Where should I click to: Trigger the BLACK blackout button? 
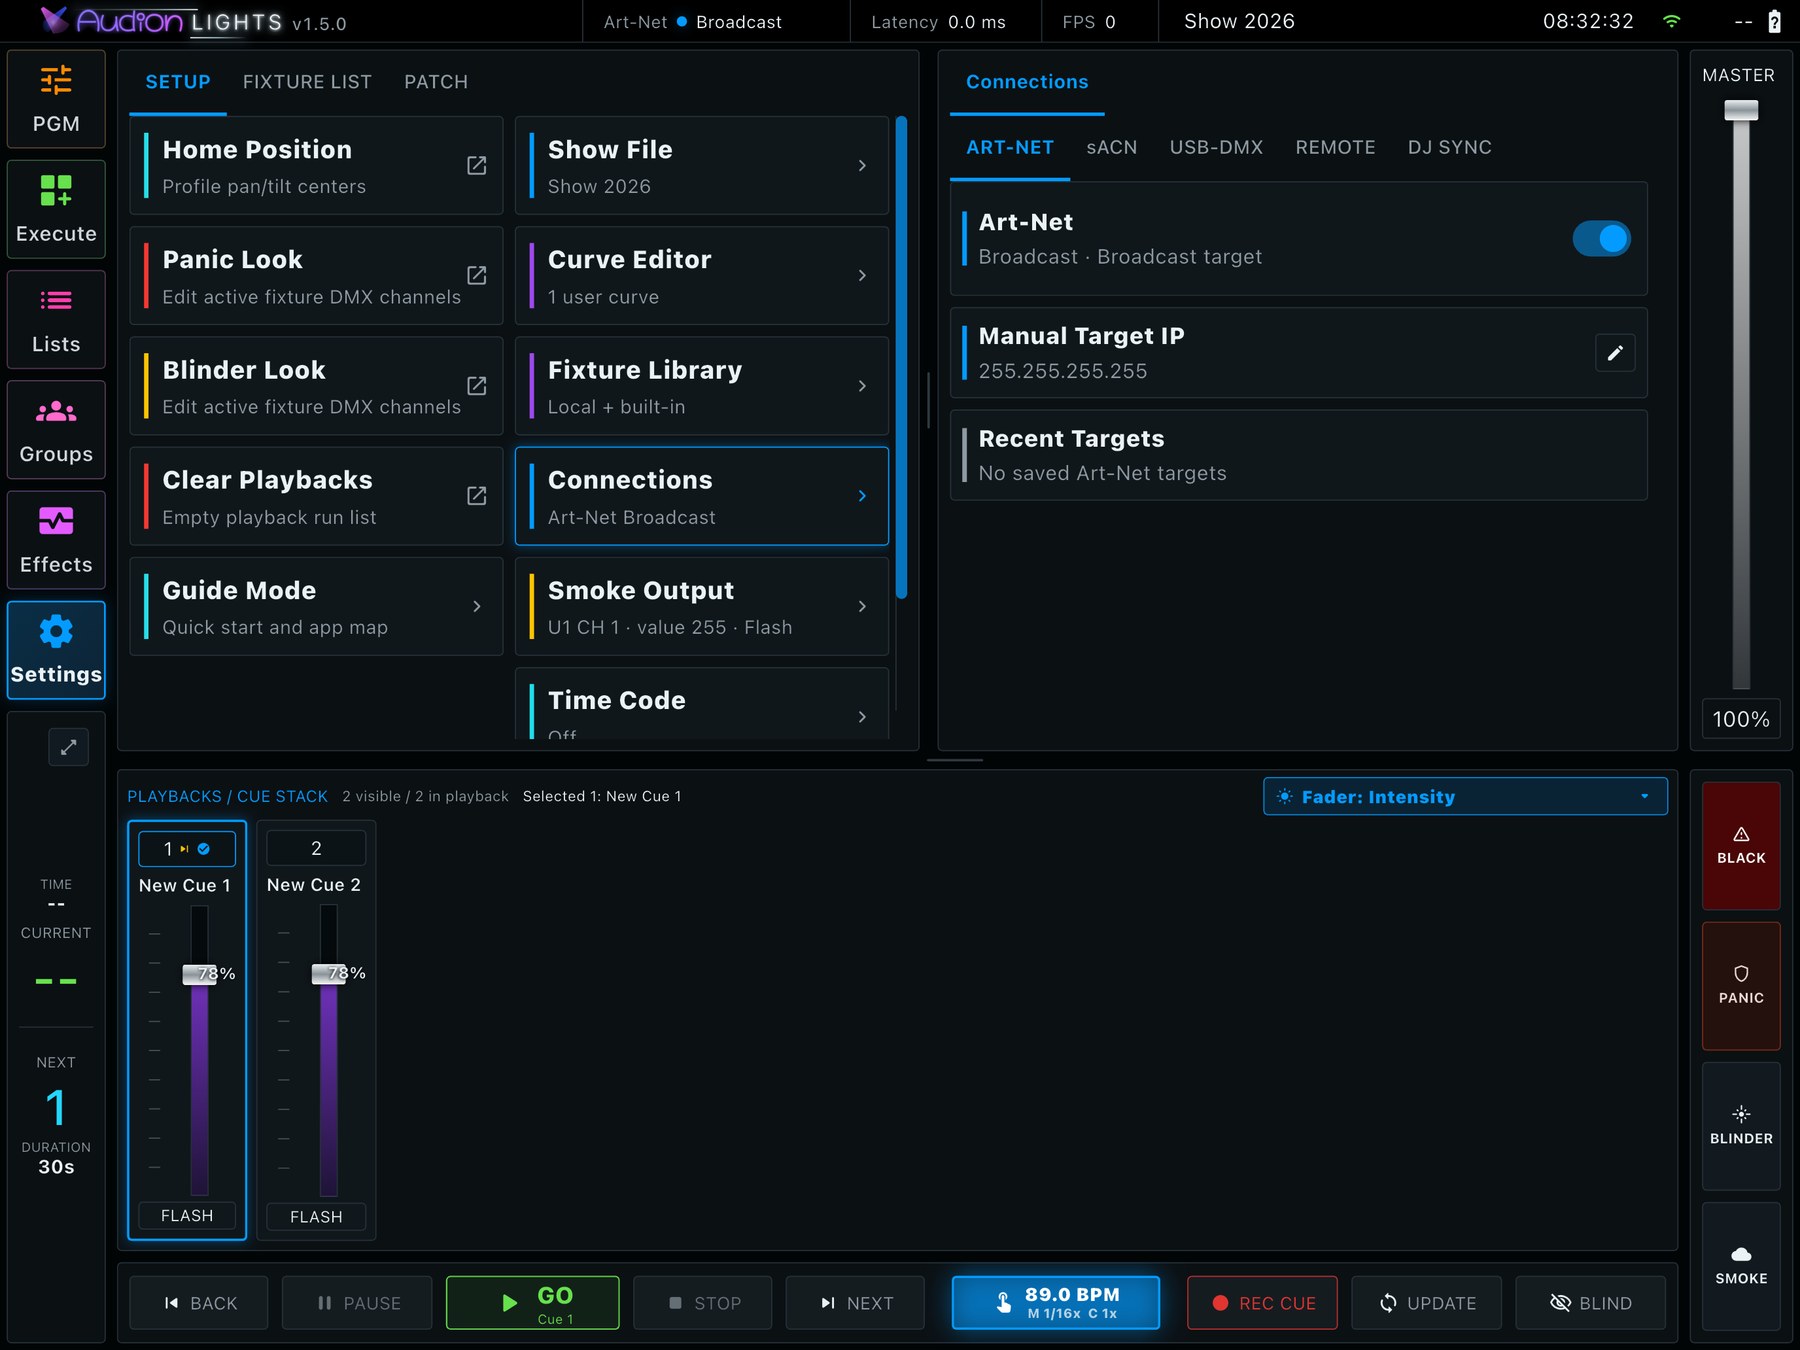(1741, 846)
